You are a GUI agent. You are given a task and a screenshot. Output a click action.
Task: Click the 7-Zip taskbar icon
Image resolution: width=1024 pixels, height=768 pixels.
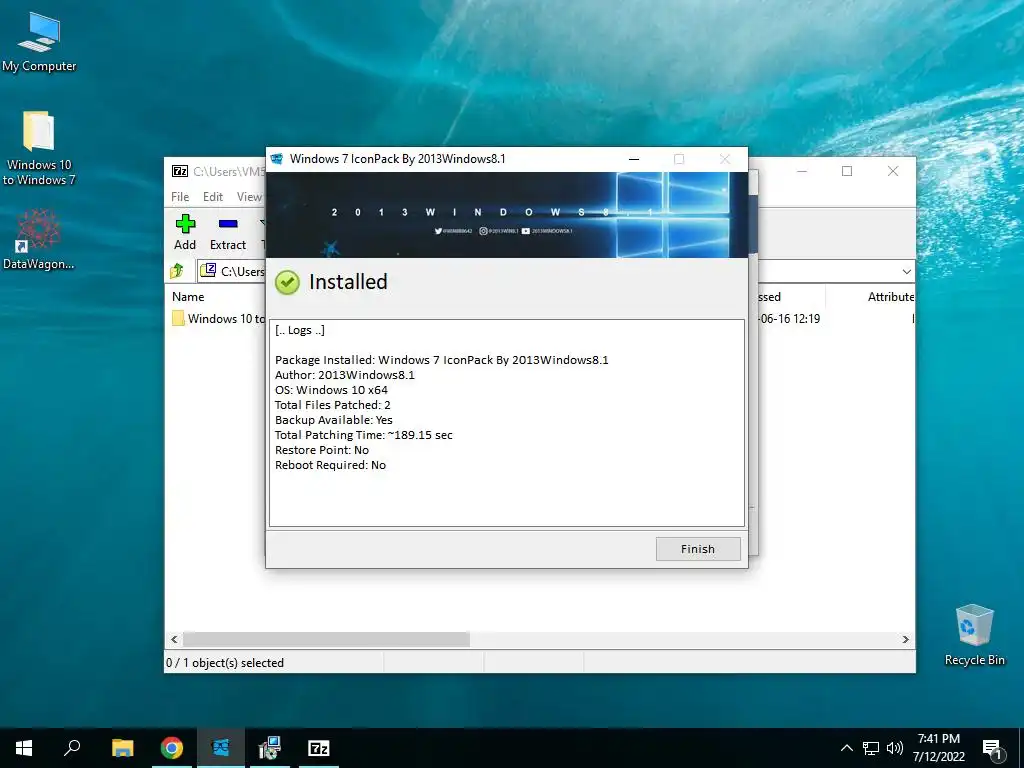pyautogui.click(x=319, y=748)
